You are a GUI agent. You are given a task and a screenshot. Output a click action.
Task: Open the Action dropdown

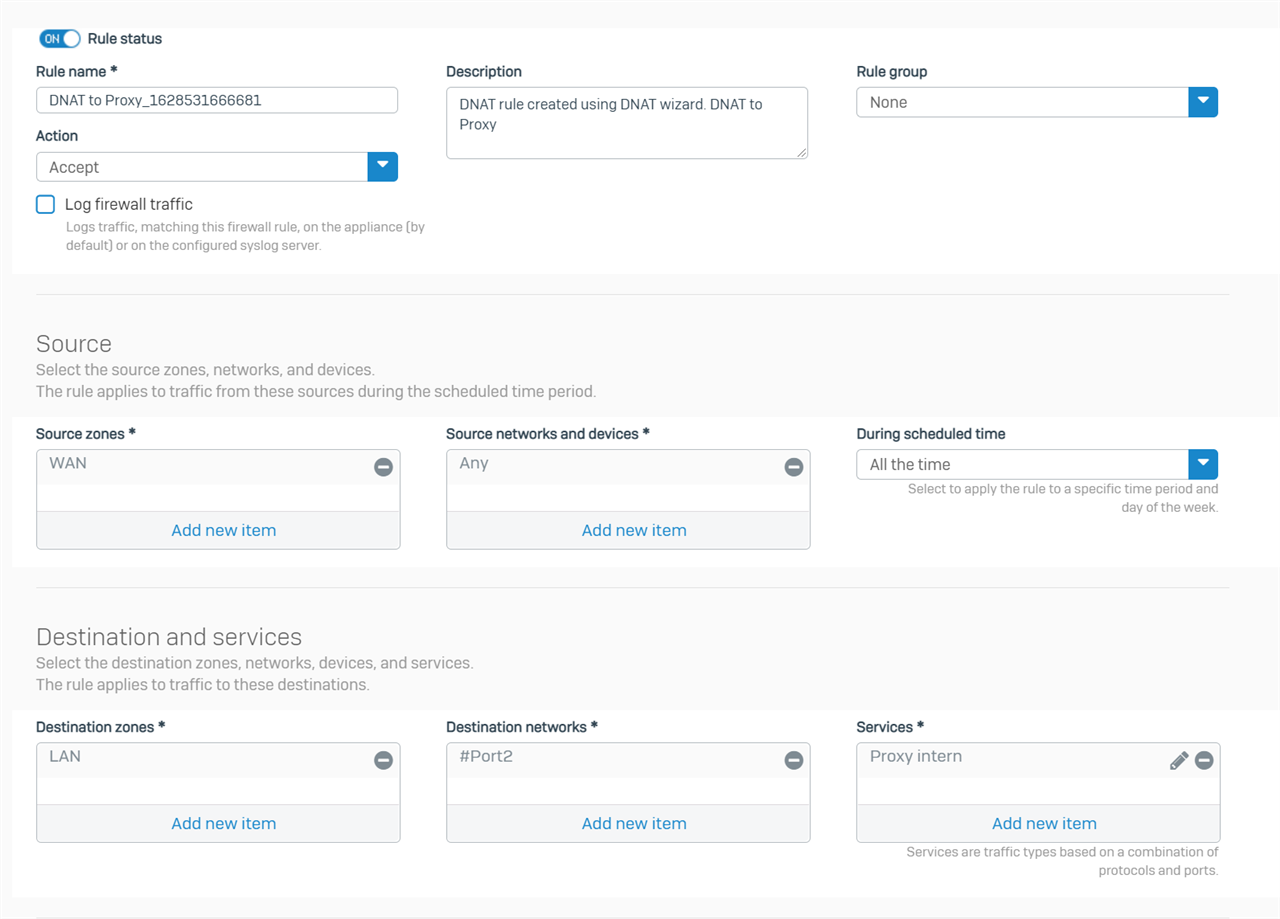382,167
